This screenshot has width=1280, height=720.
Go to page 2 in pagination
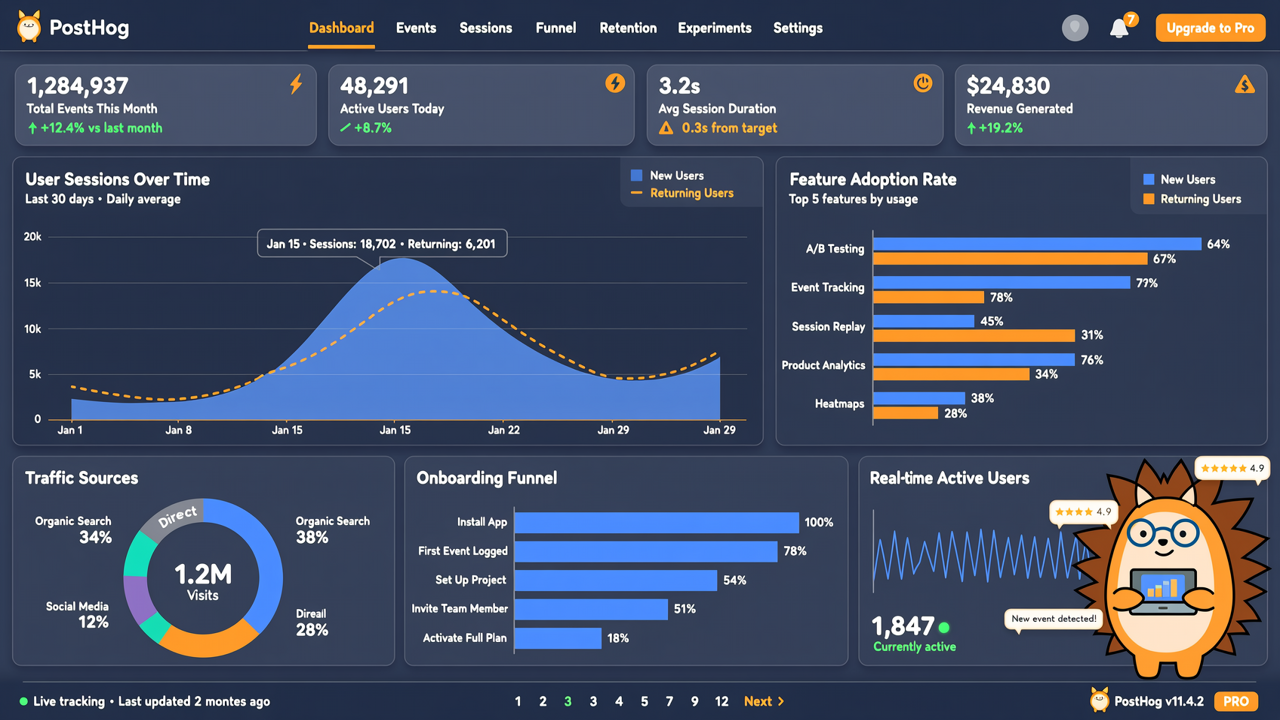pyautogui.click(x=543, y=701)
